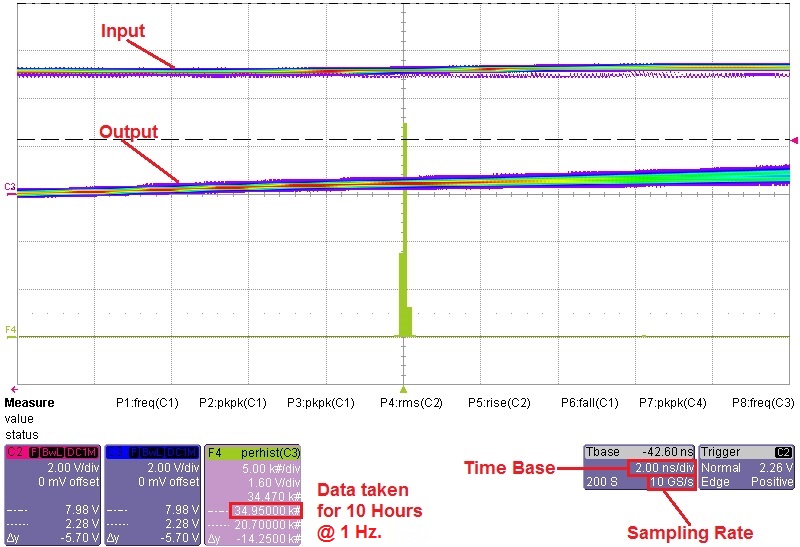Click the 10 GS/s sample rate in Tbase
Screen dimensions: 800x547
(x=671, y=481)
